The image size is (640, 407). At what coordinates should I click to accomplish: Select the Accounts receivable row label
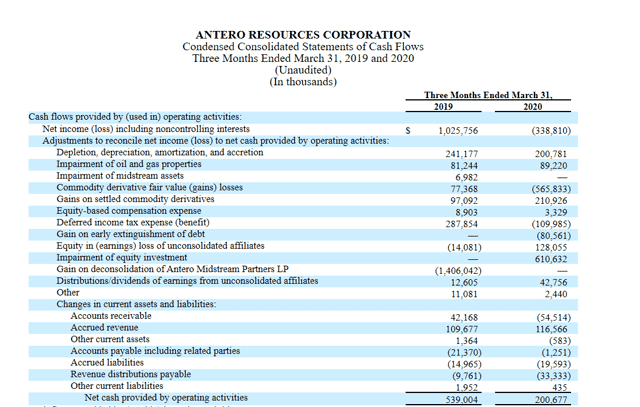112,315
